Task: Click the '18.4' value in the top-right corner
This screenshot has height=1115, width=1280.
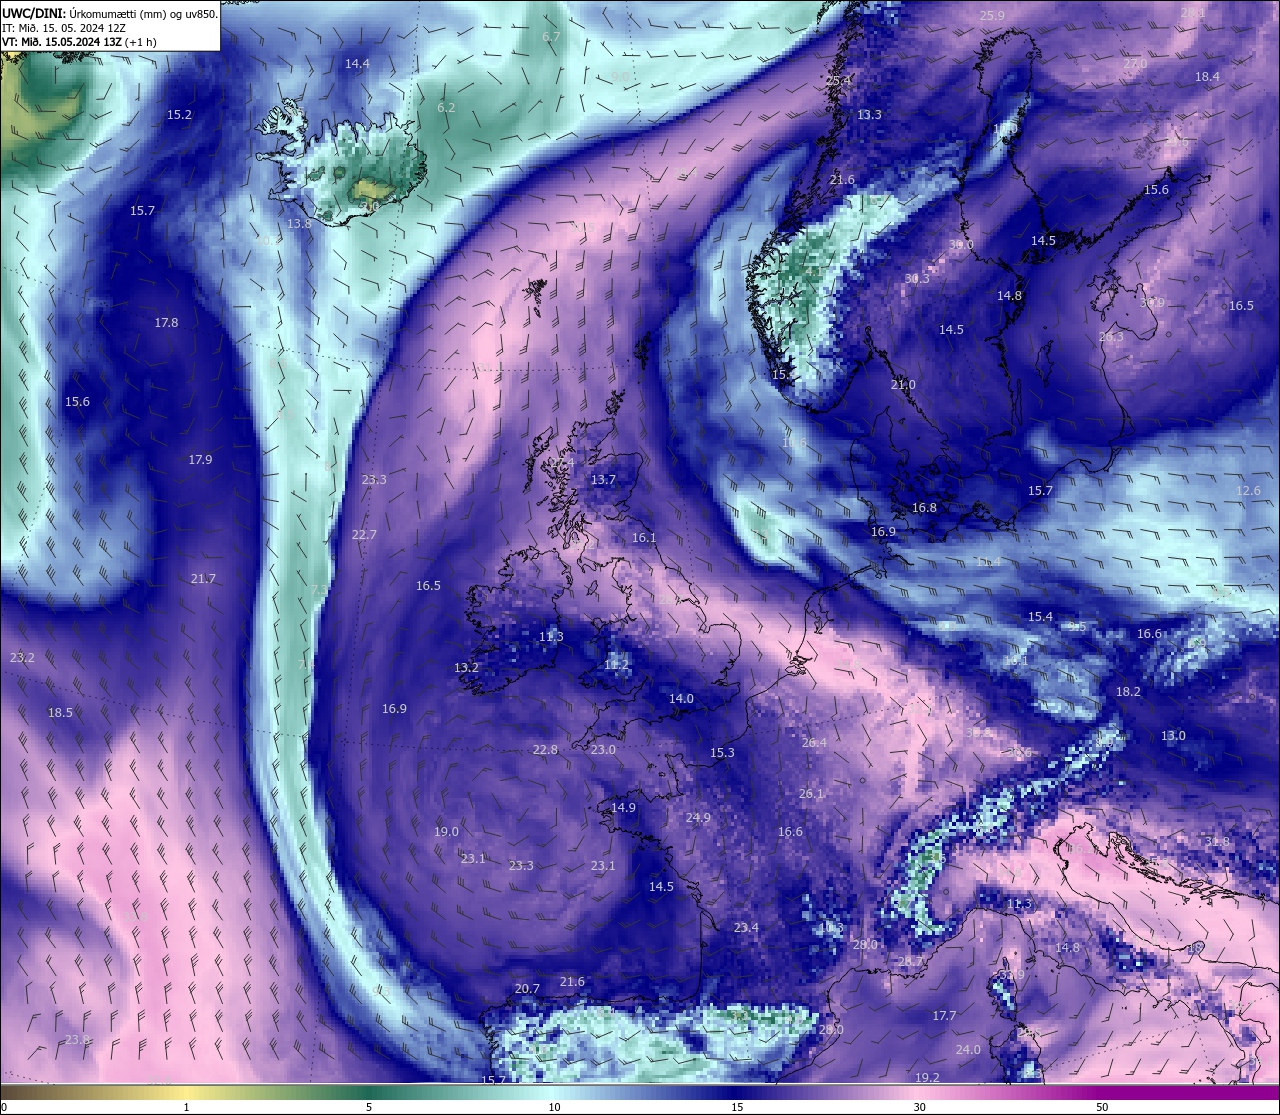Action: [x=1207, y=76]
